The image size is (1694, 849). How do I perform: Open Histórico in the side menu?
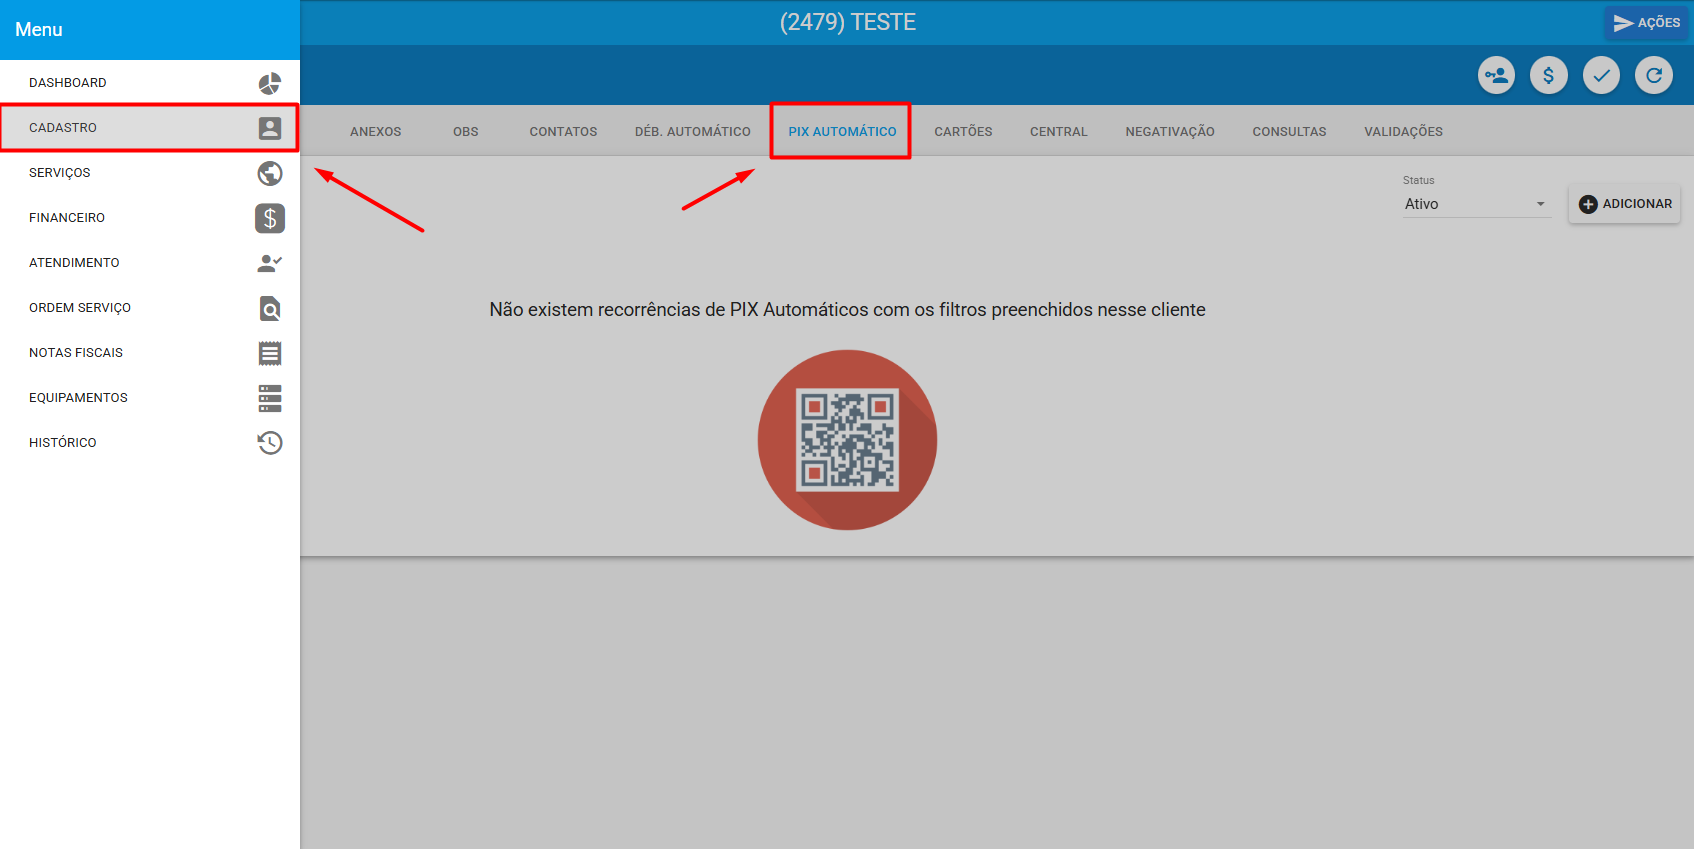click(150, 443)
